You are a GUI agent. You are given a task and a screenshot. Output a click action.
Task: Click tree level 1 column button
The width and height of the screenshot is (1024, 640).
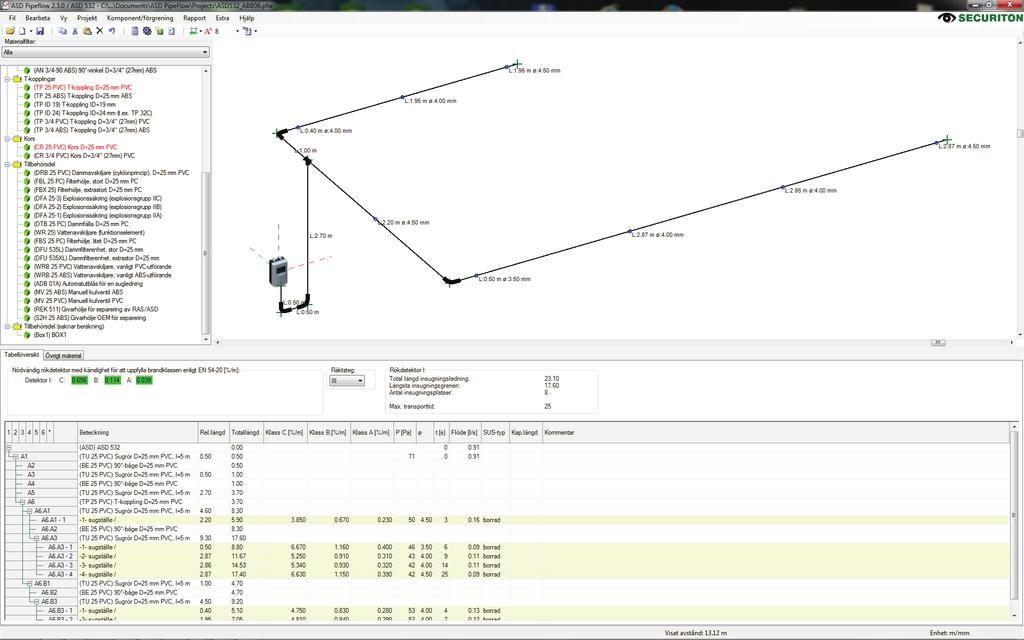8,432
